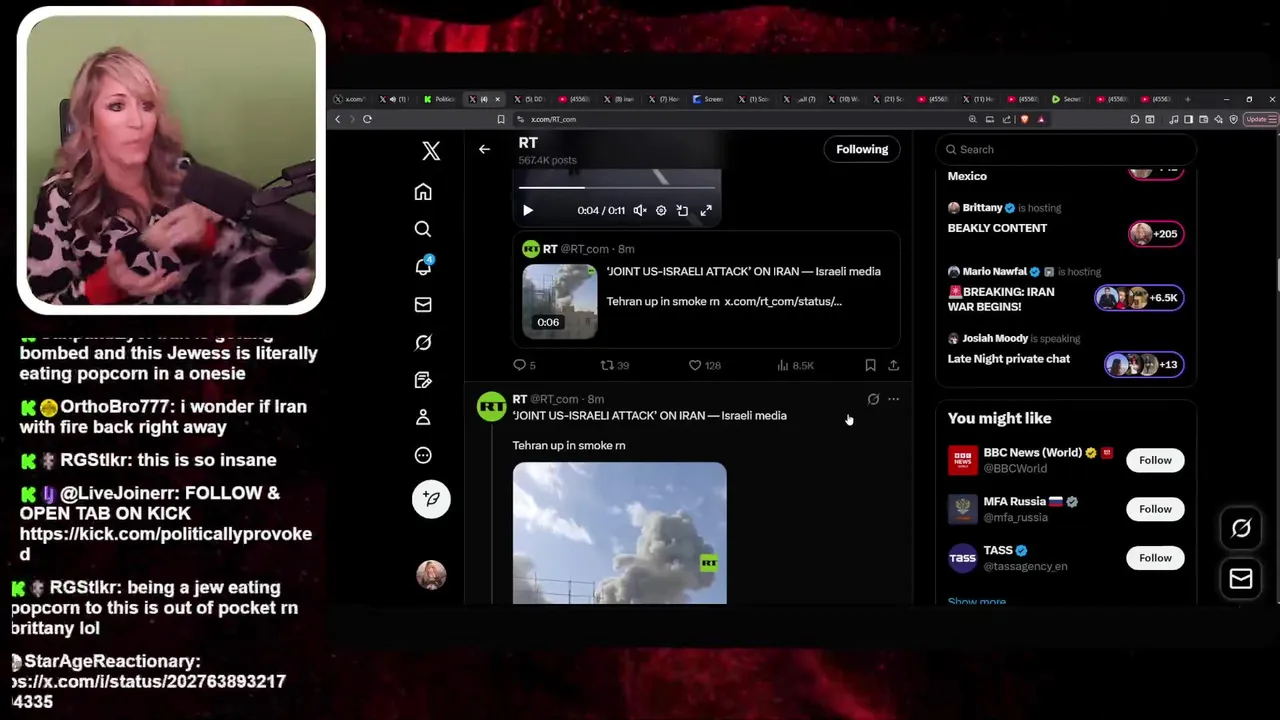Image resolution: width=1280 pixels, height=720 pixels.
Task: Bookmark page via address bar icon
Action: pos(501,119)
